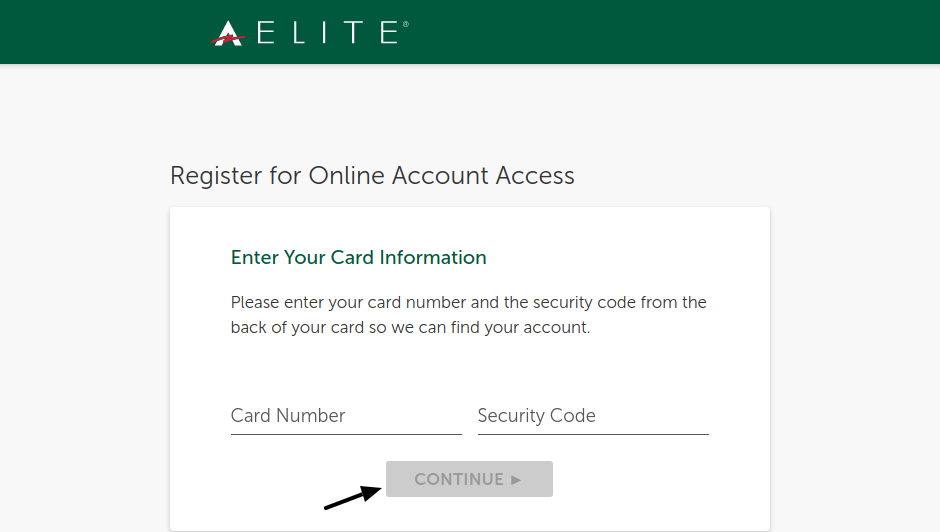The width and height of the screenshot is (940, 532).
Task: Click the 'Card Number' placeholder label
Action: 288,415
